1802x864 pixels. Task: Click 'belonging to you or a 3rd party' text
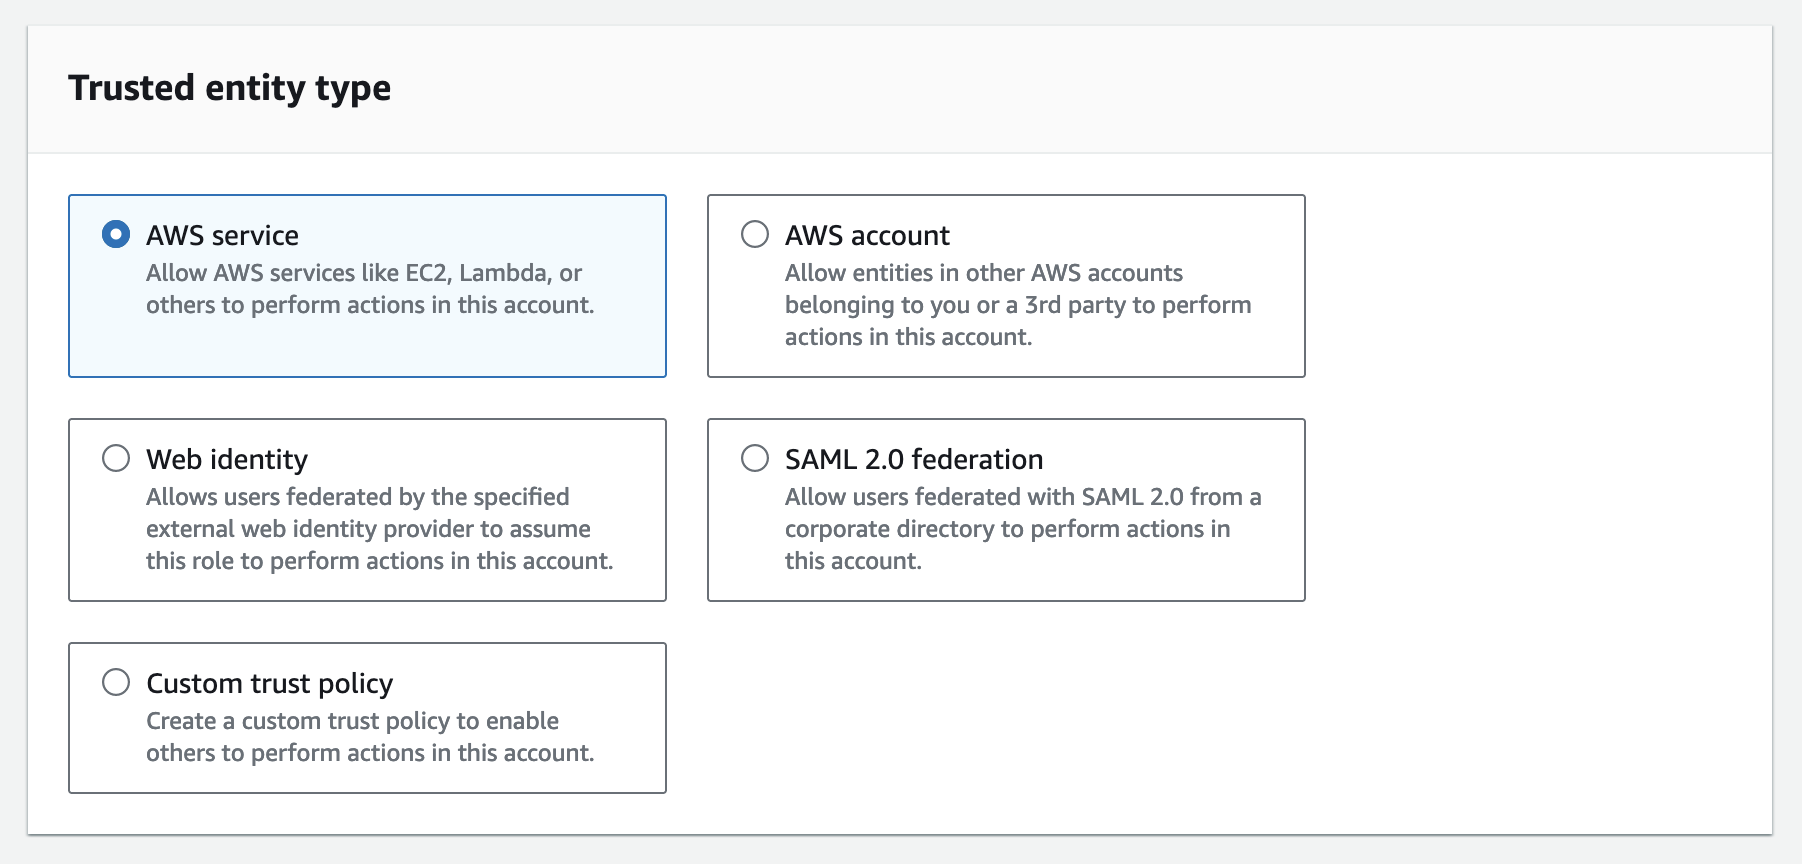tap(1017, 305)
